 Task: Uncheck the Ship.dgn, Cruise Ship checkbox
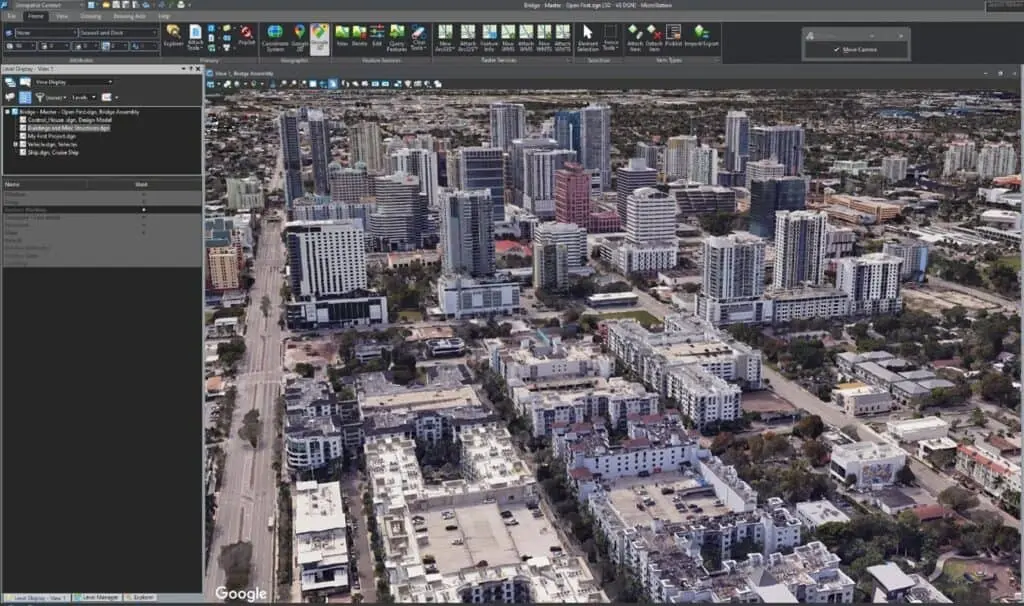pyautogui.click(x=23, y=152)
